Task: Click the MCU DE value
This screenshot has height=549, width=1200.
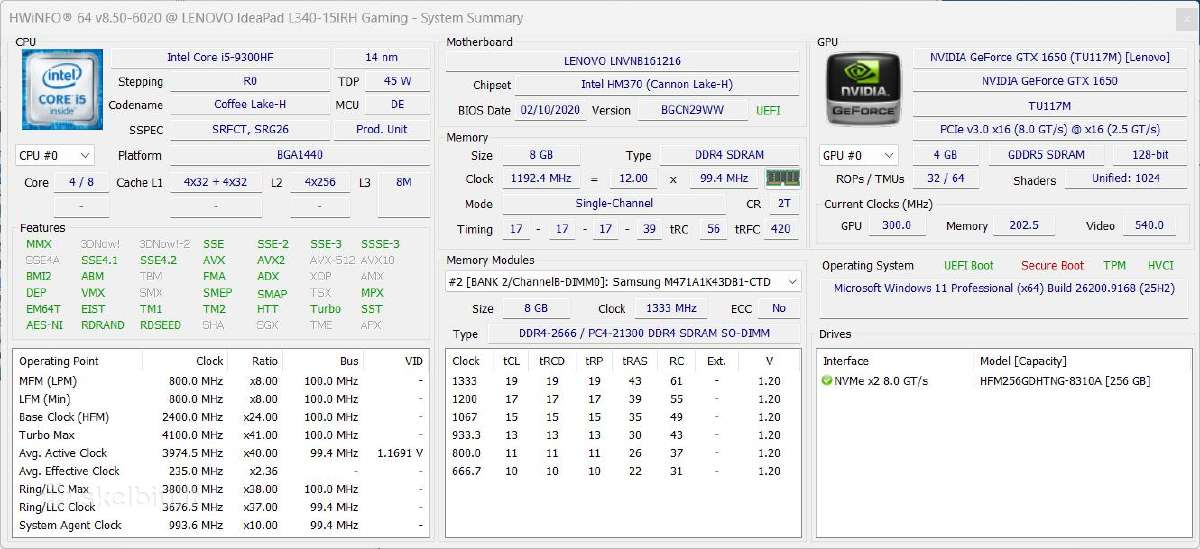Action: pos(397,105)
